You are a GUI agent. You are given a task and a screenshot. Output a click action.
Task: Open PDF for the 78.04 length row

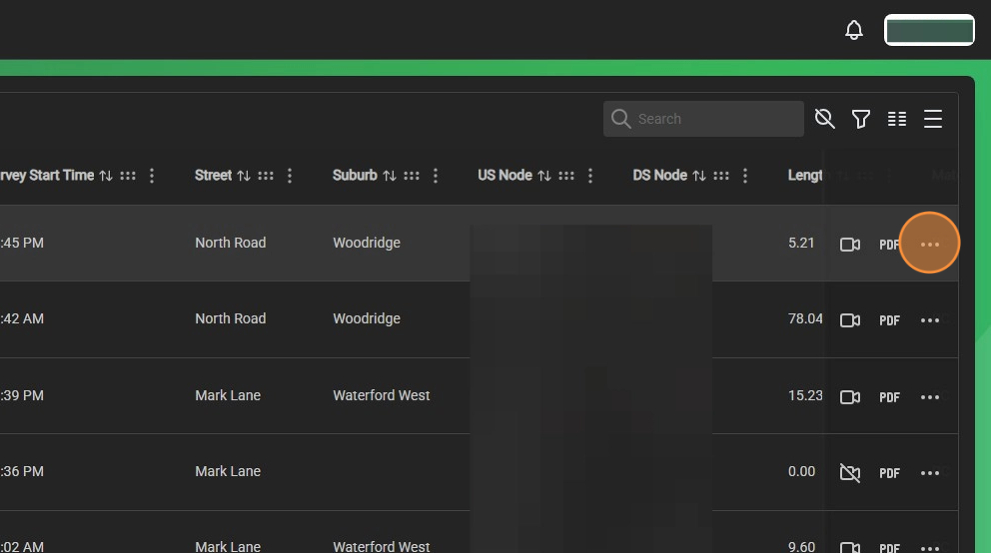pyautogui.click(x=889, y=320)
